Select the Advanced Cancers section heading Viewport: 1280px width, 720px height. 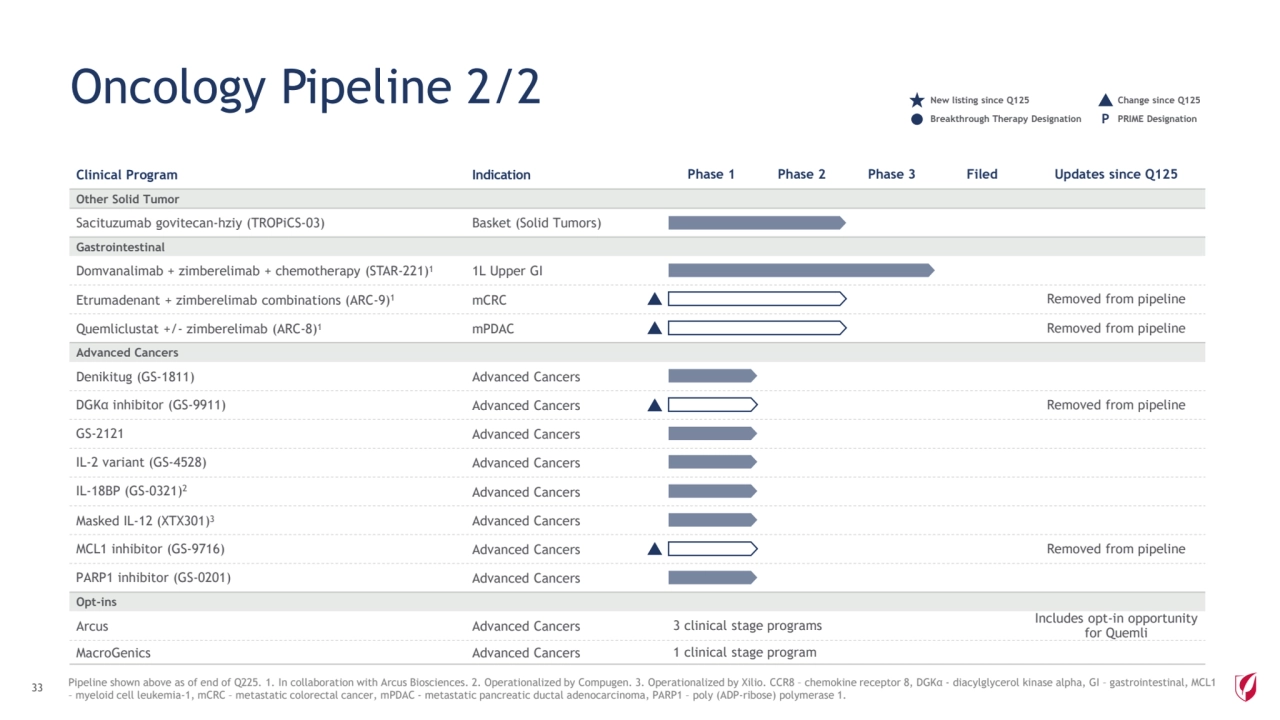(x=125, y=353)
